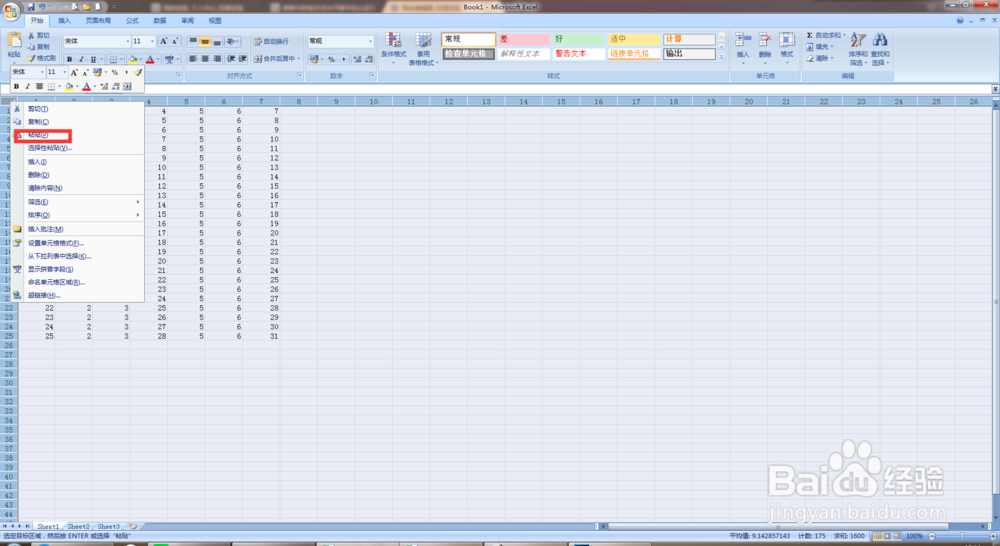
Task: Click Find & Select (查找和选择) binoculars
Action: coord(880,48)
